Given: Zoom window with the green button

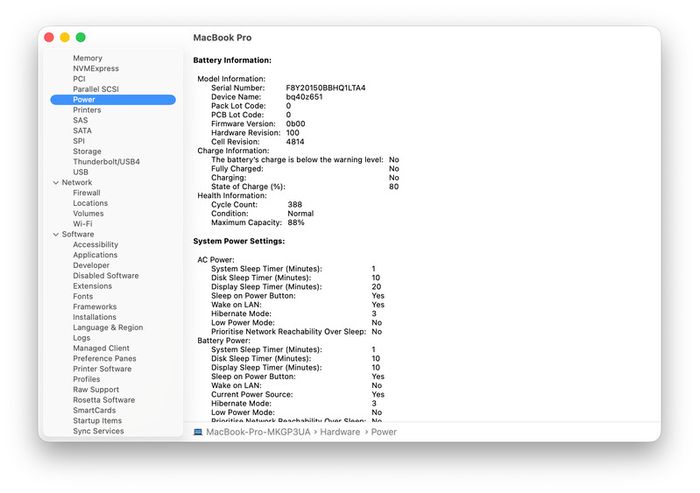Looking at the screenshot, I should coord(81,38).
